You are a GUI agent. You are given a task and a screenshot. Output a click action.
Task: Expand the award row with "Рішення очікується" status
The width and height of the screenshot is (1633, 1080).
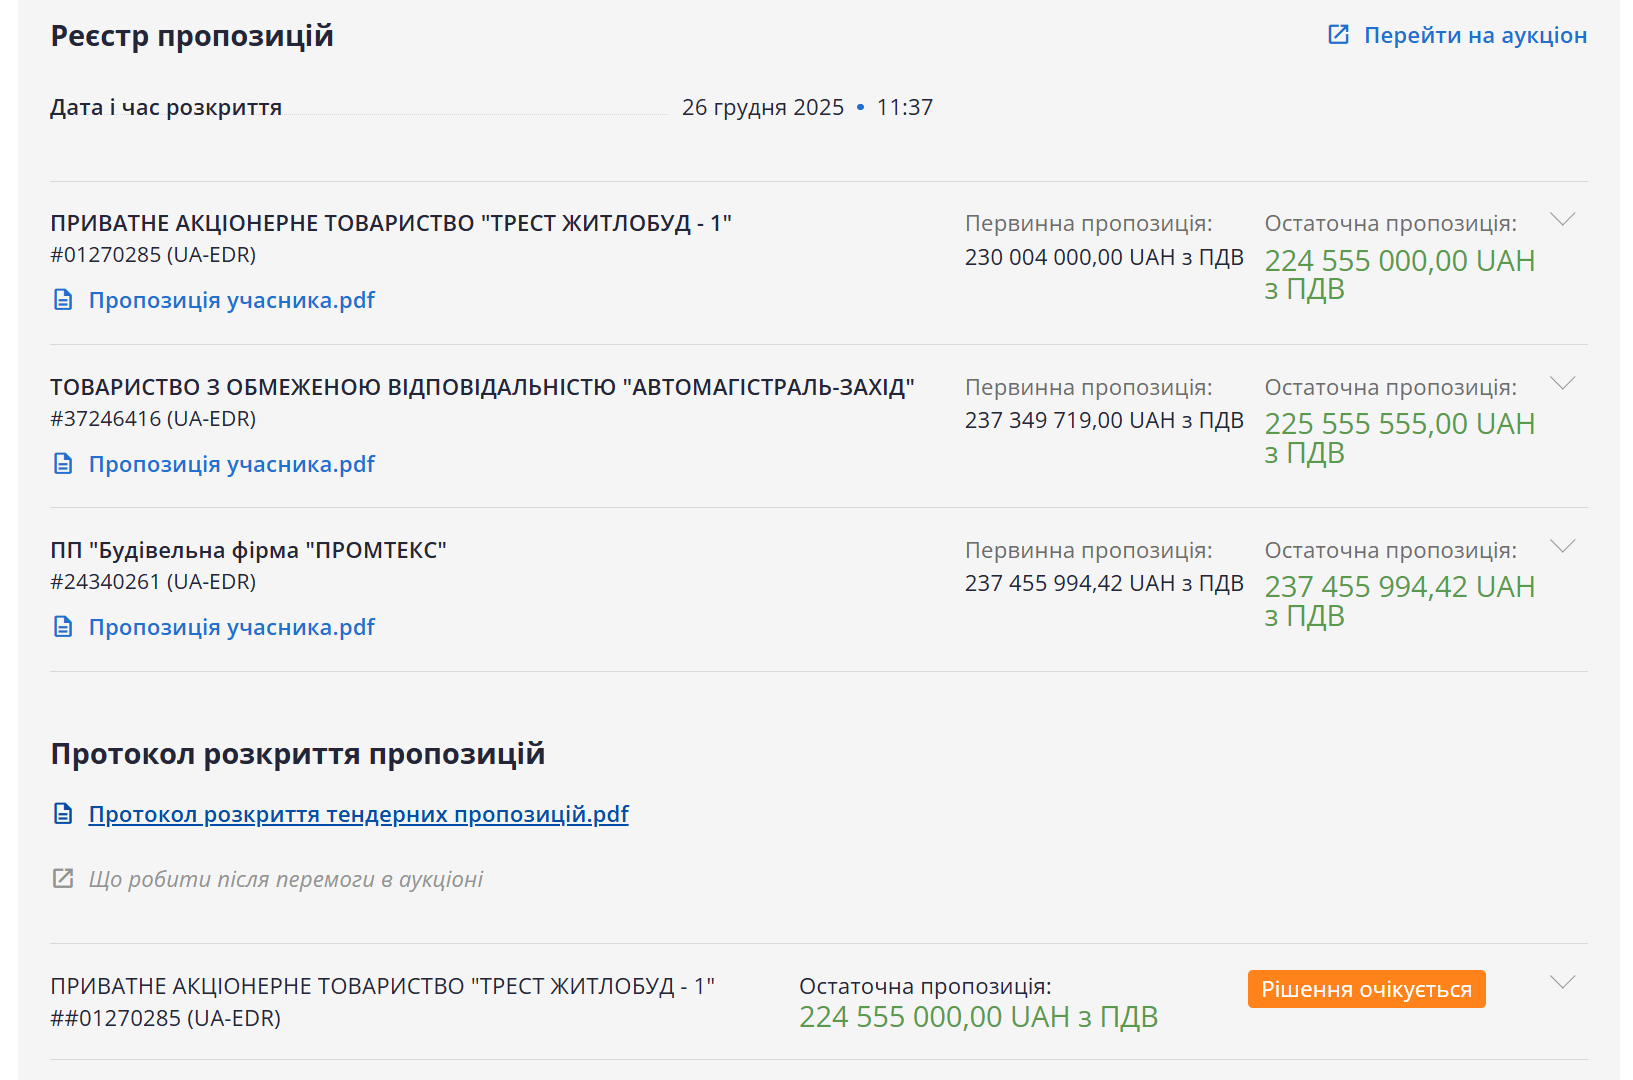(1562, 982)
